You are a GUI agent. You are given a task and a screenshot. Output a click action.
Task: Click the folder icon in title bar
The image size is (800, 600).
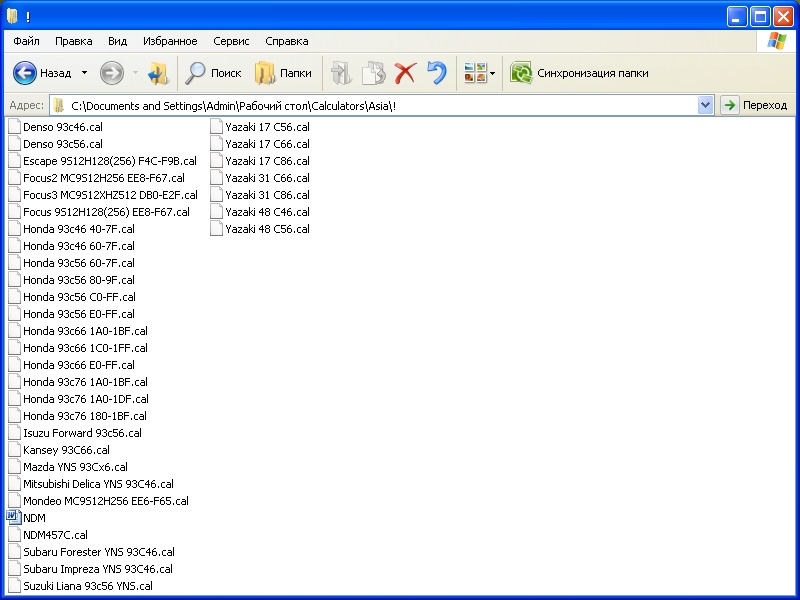click(x=12, y=16)
